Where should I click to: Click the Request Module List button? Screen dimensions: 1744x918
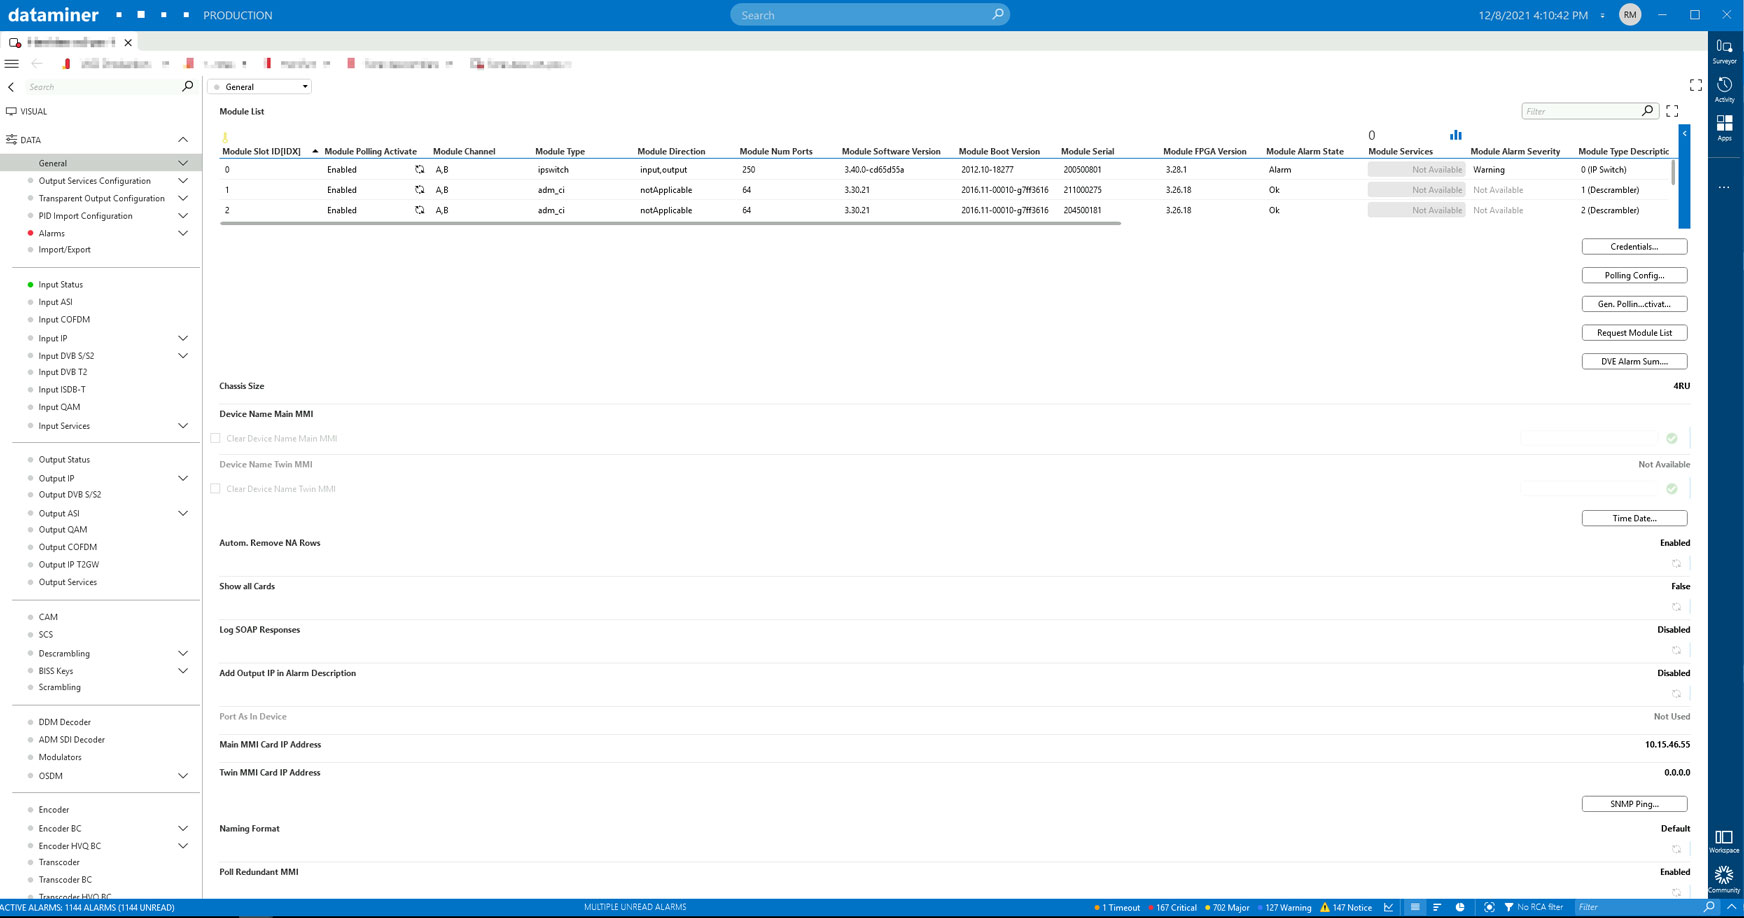point(1634,332)
